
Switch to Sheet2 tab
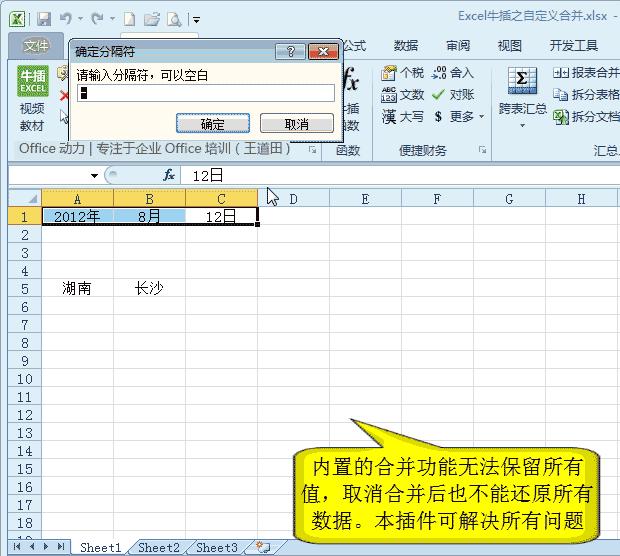point(159,547)
